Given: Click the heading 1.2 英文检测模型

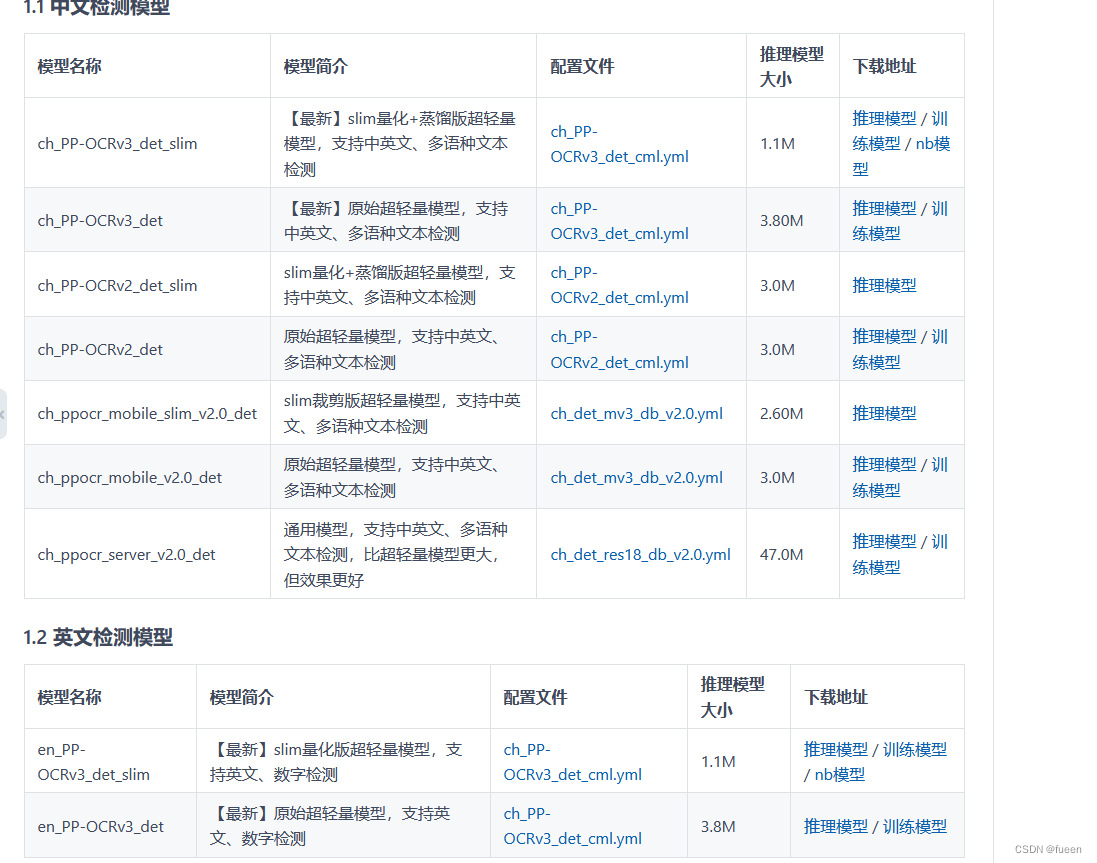Looking at the screenshot, I should pyautogui.click(x=96, y=637).
